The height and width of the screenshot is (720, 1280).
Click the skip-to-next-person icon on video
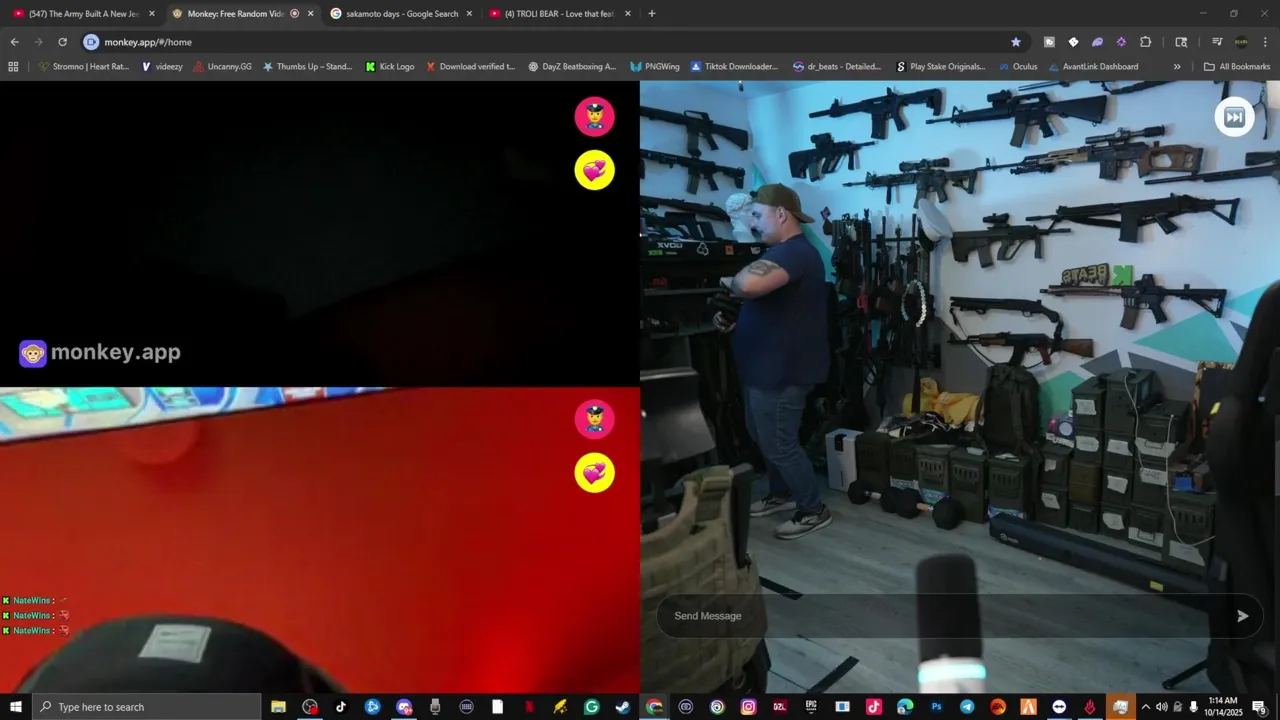tap(1234, 117)
